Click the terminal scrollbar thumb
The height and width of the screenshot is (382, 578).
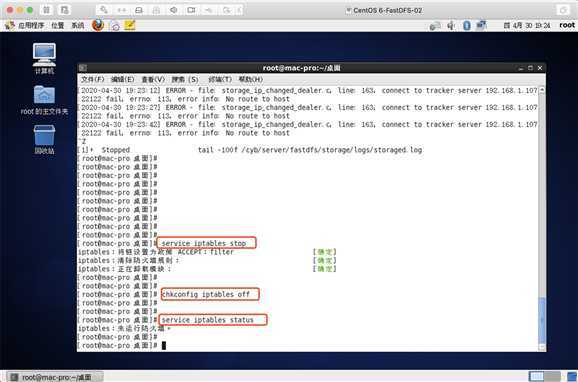542,320
